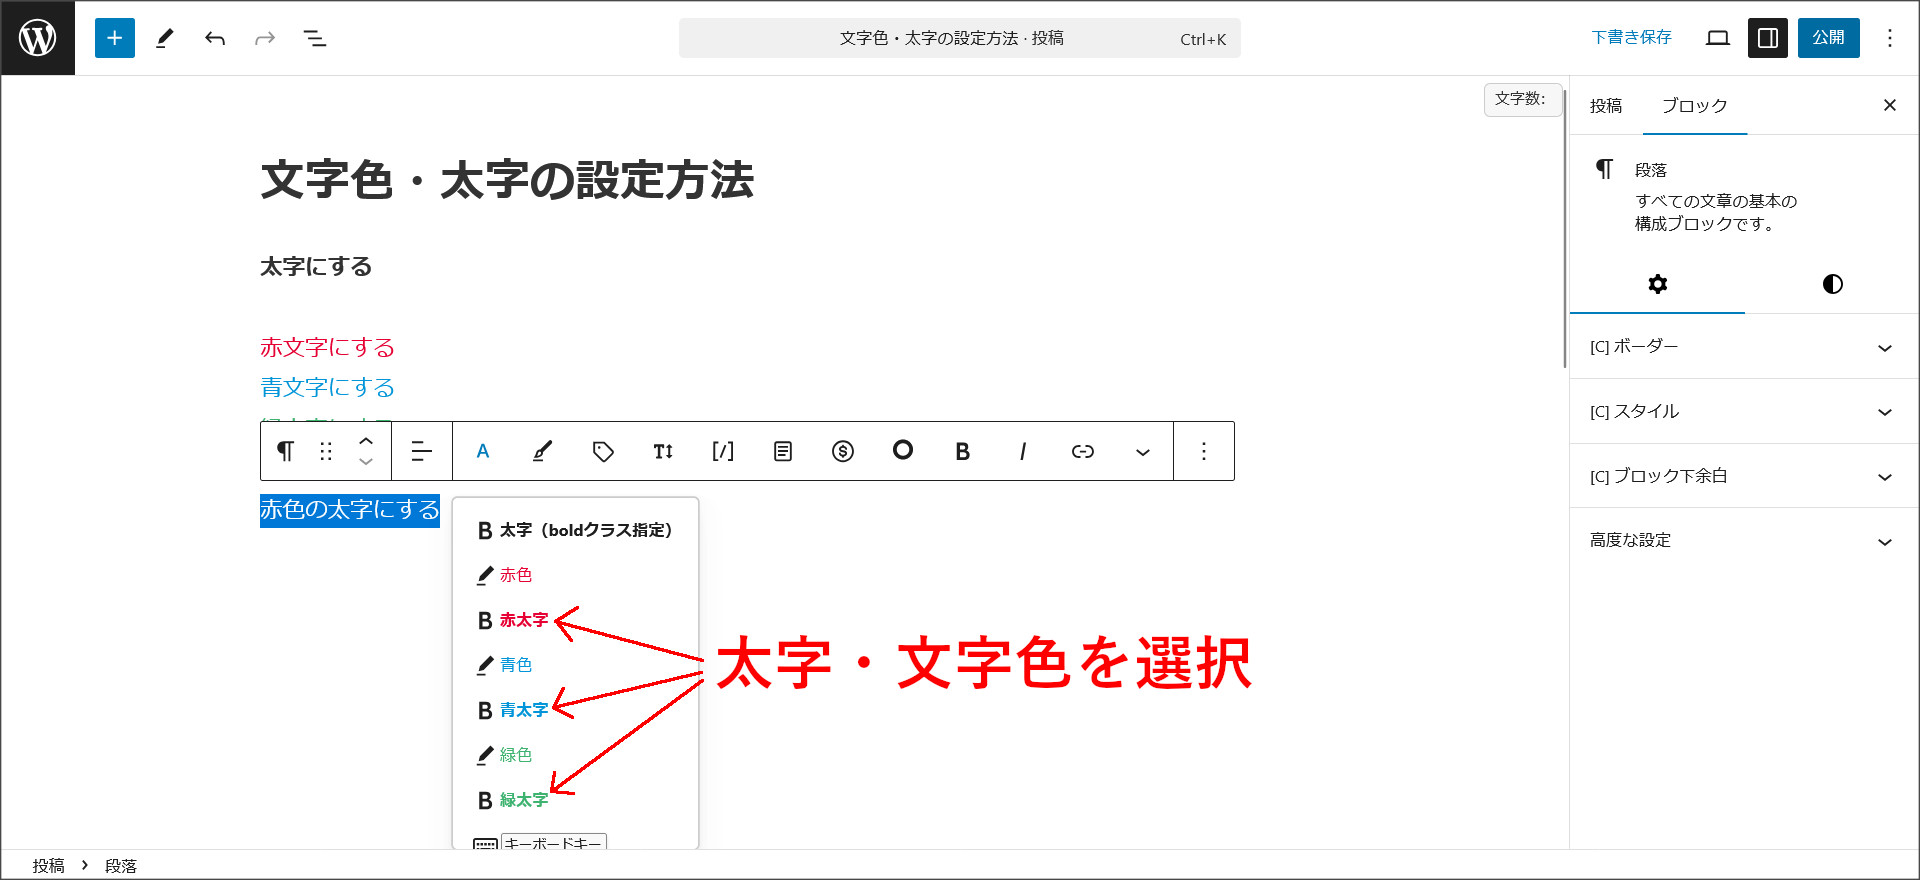Close the settings sidebar with X
The height and width of the screenshot is (880, 1920).
1889,105
